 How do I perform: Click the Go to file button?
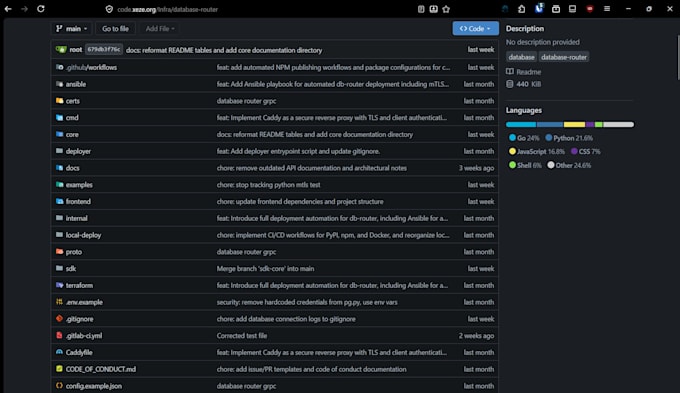115,29
